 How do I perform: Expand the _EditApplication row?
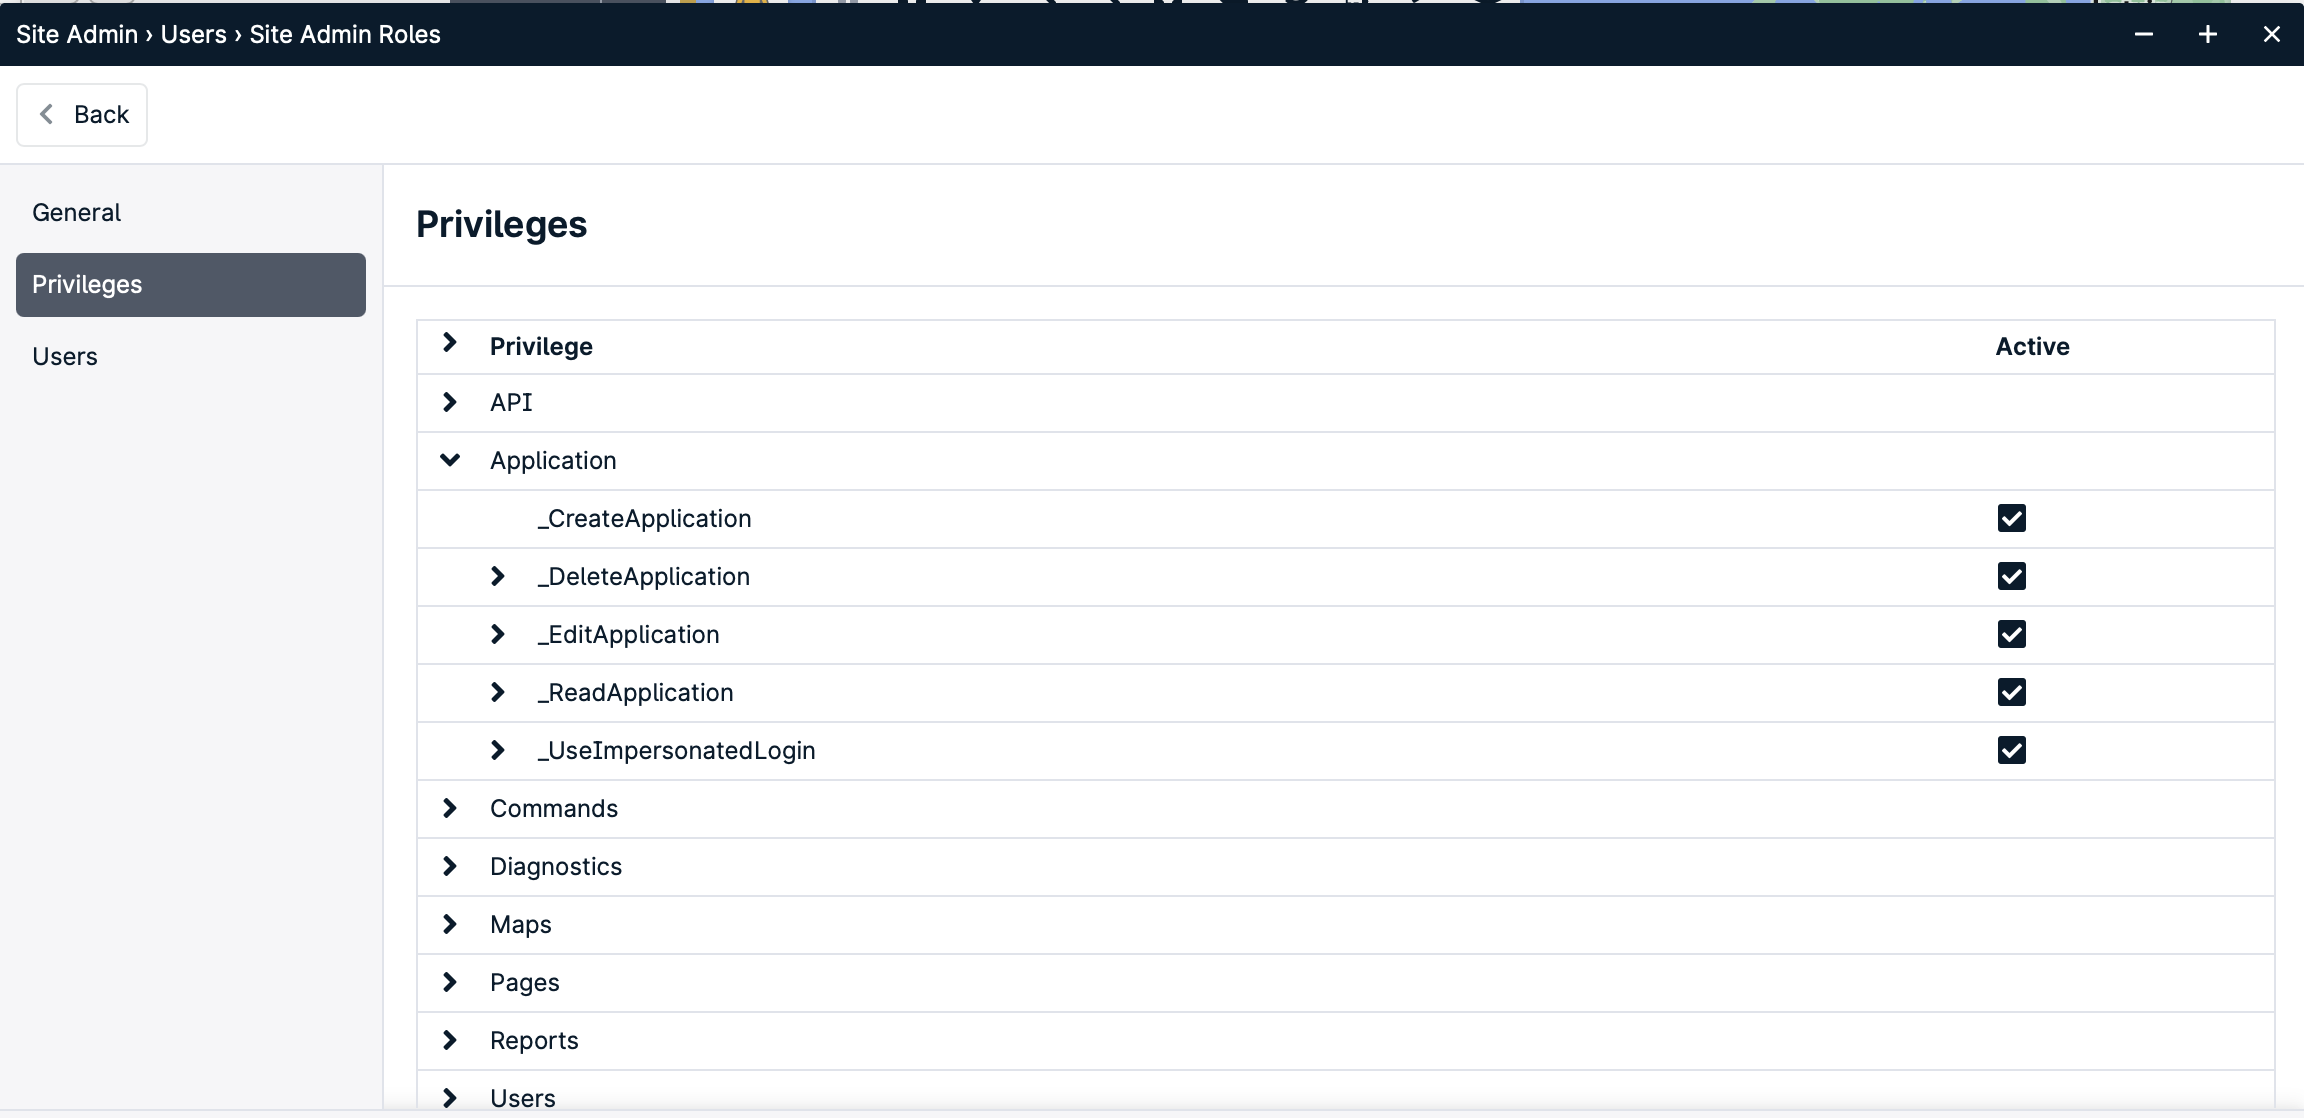click(498, 634)
